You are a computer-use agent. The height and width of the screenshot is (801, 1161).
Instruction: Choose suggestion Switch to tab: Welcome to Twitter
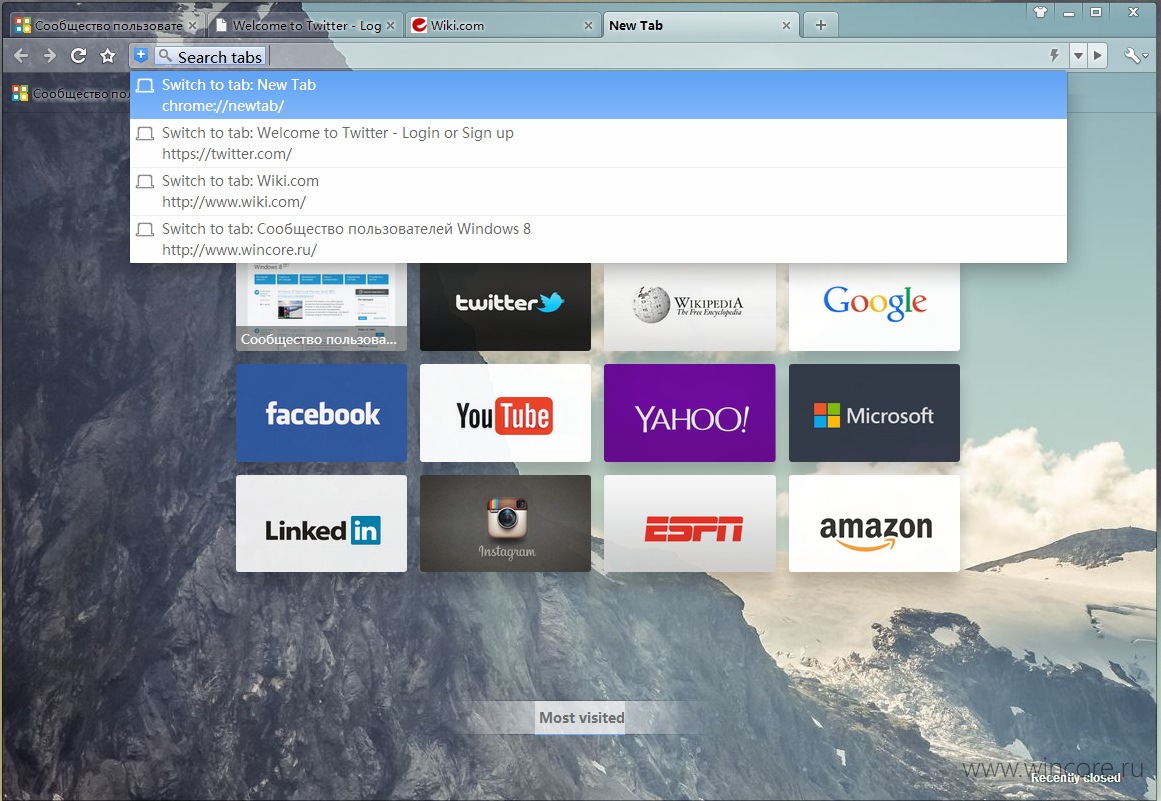598,143
